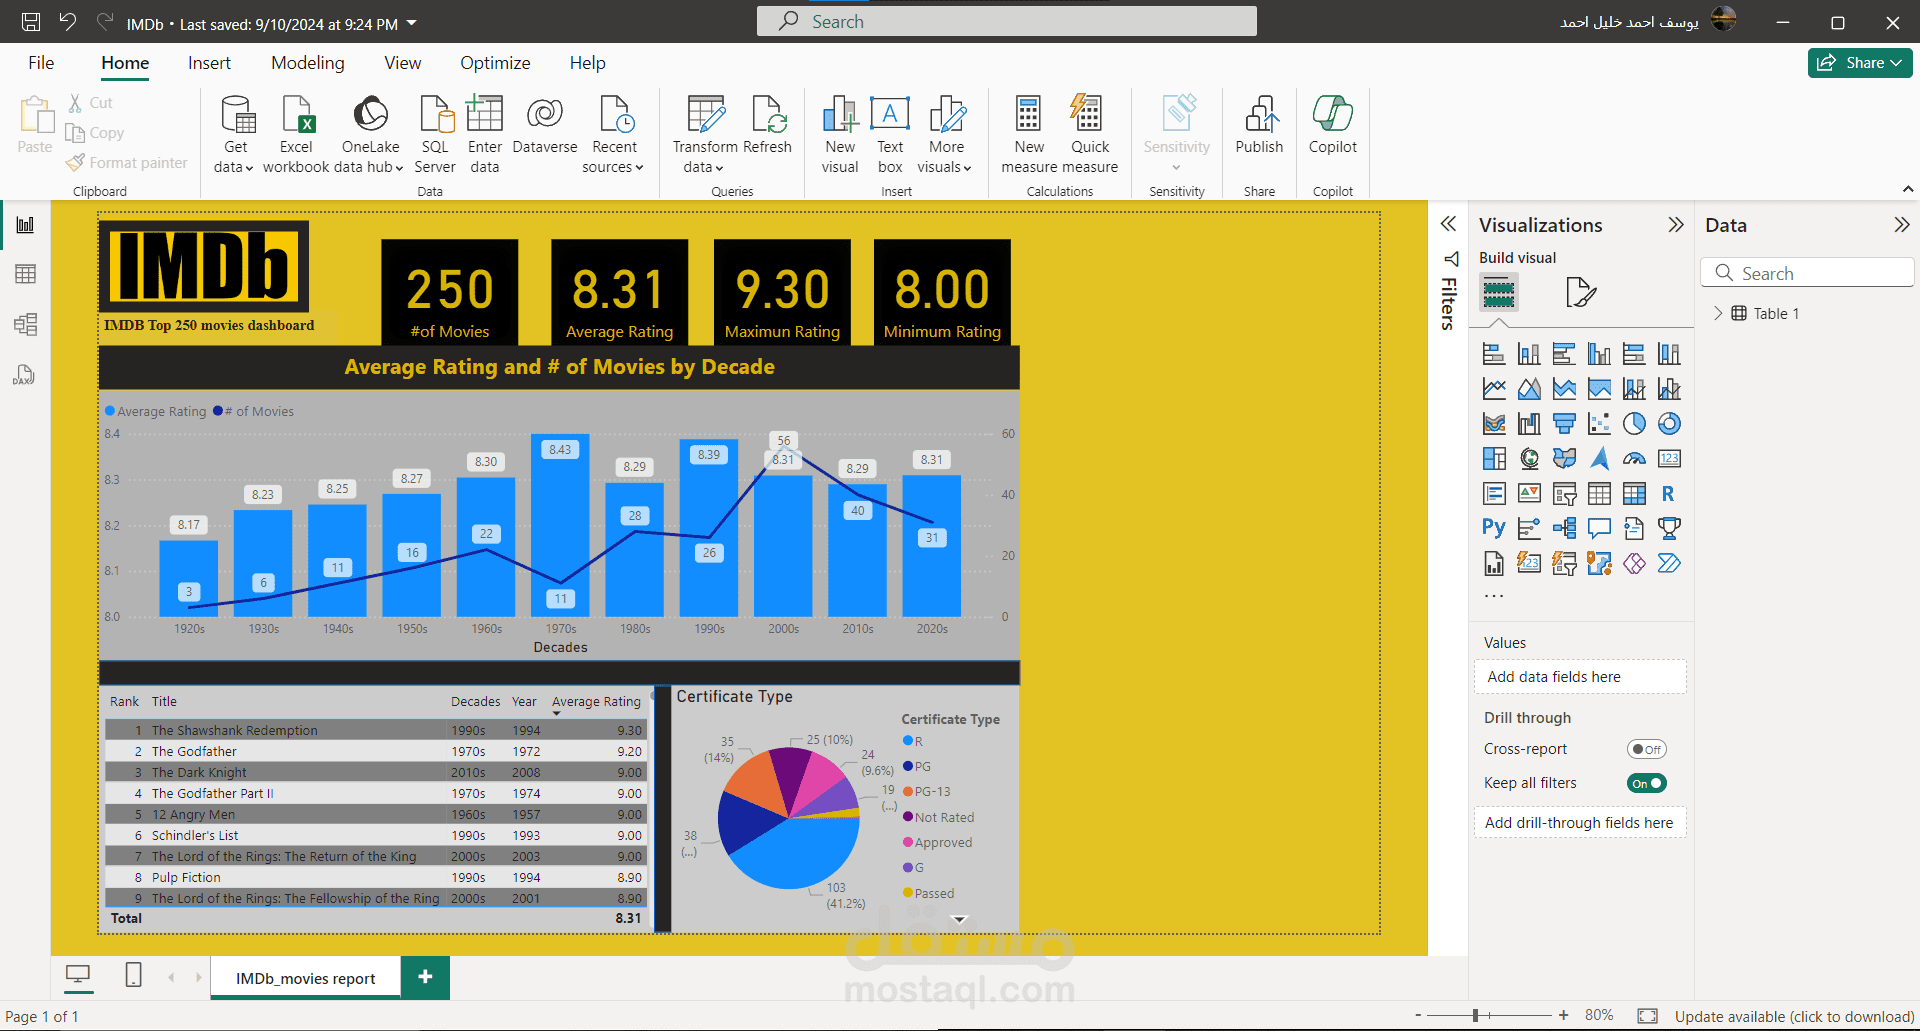1920x1031 pixels.
Task: Switch to mobile layout view
Action: (133, 975)
